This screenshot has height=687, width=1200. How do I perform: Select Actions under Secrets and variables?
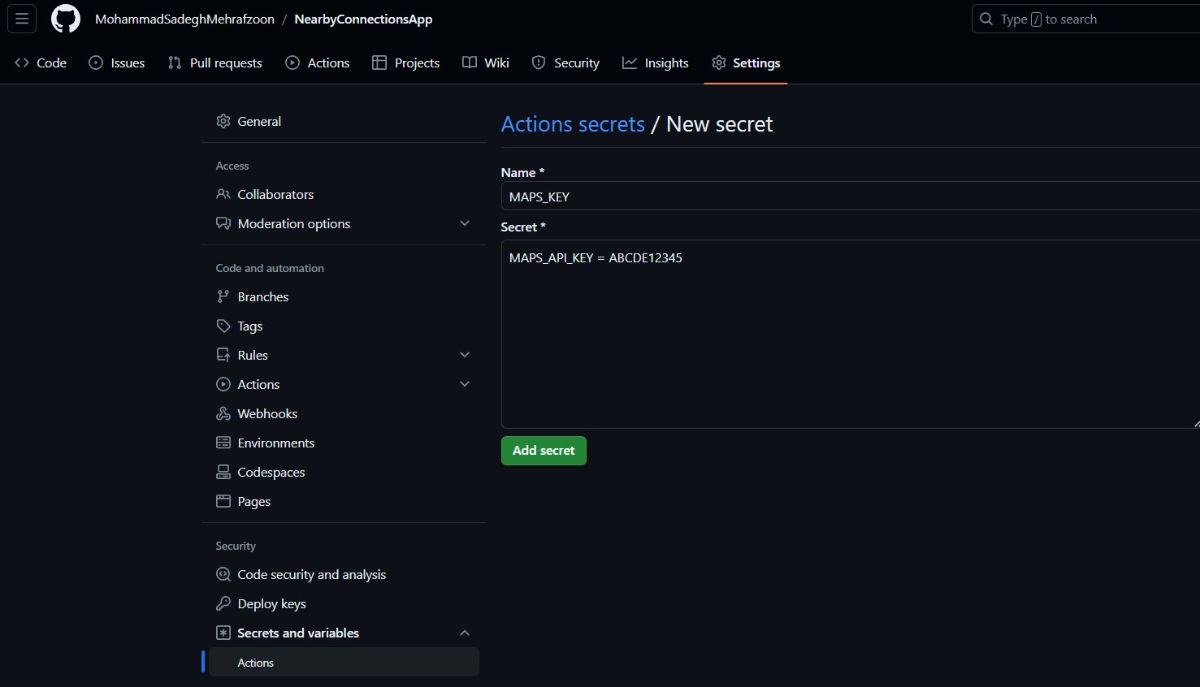(344, 662)
